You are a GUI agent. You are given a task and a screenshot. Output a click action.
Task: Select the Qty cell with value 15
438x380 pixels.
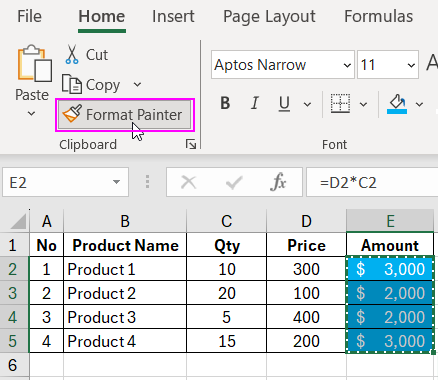[x=227, y=341]
